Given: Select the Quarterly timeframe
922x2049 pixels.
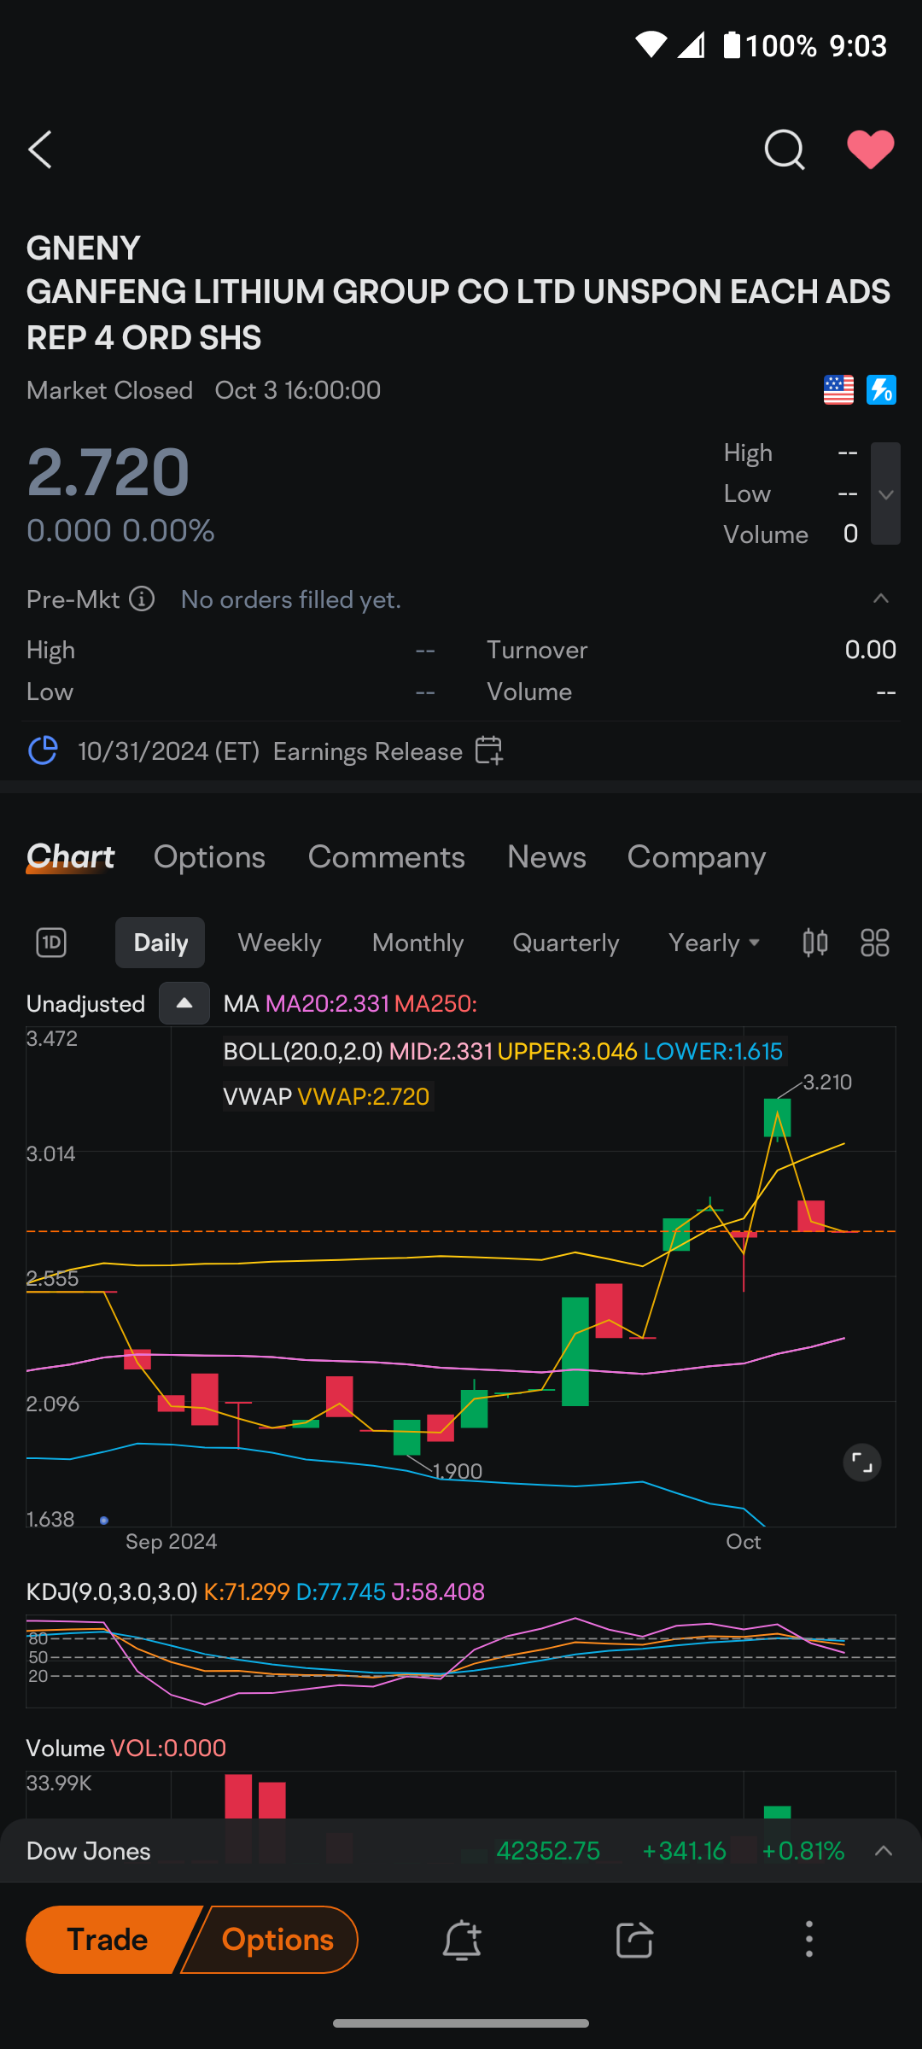Looking at the screenshot, I should tap(566, 943).
